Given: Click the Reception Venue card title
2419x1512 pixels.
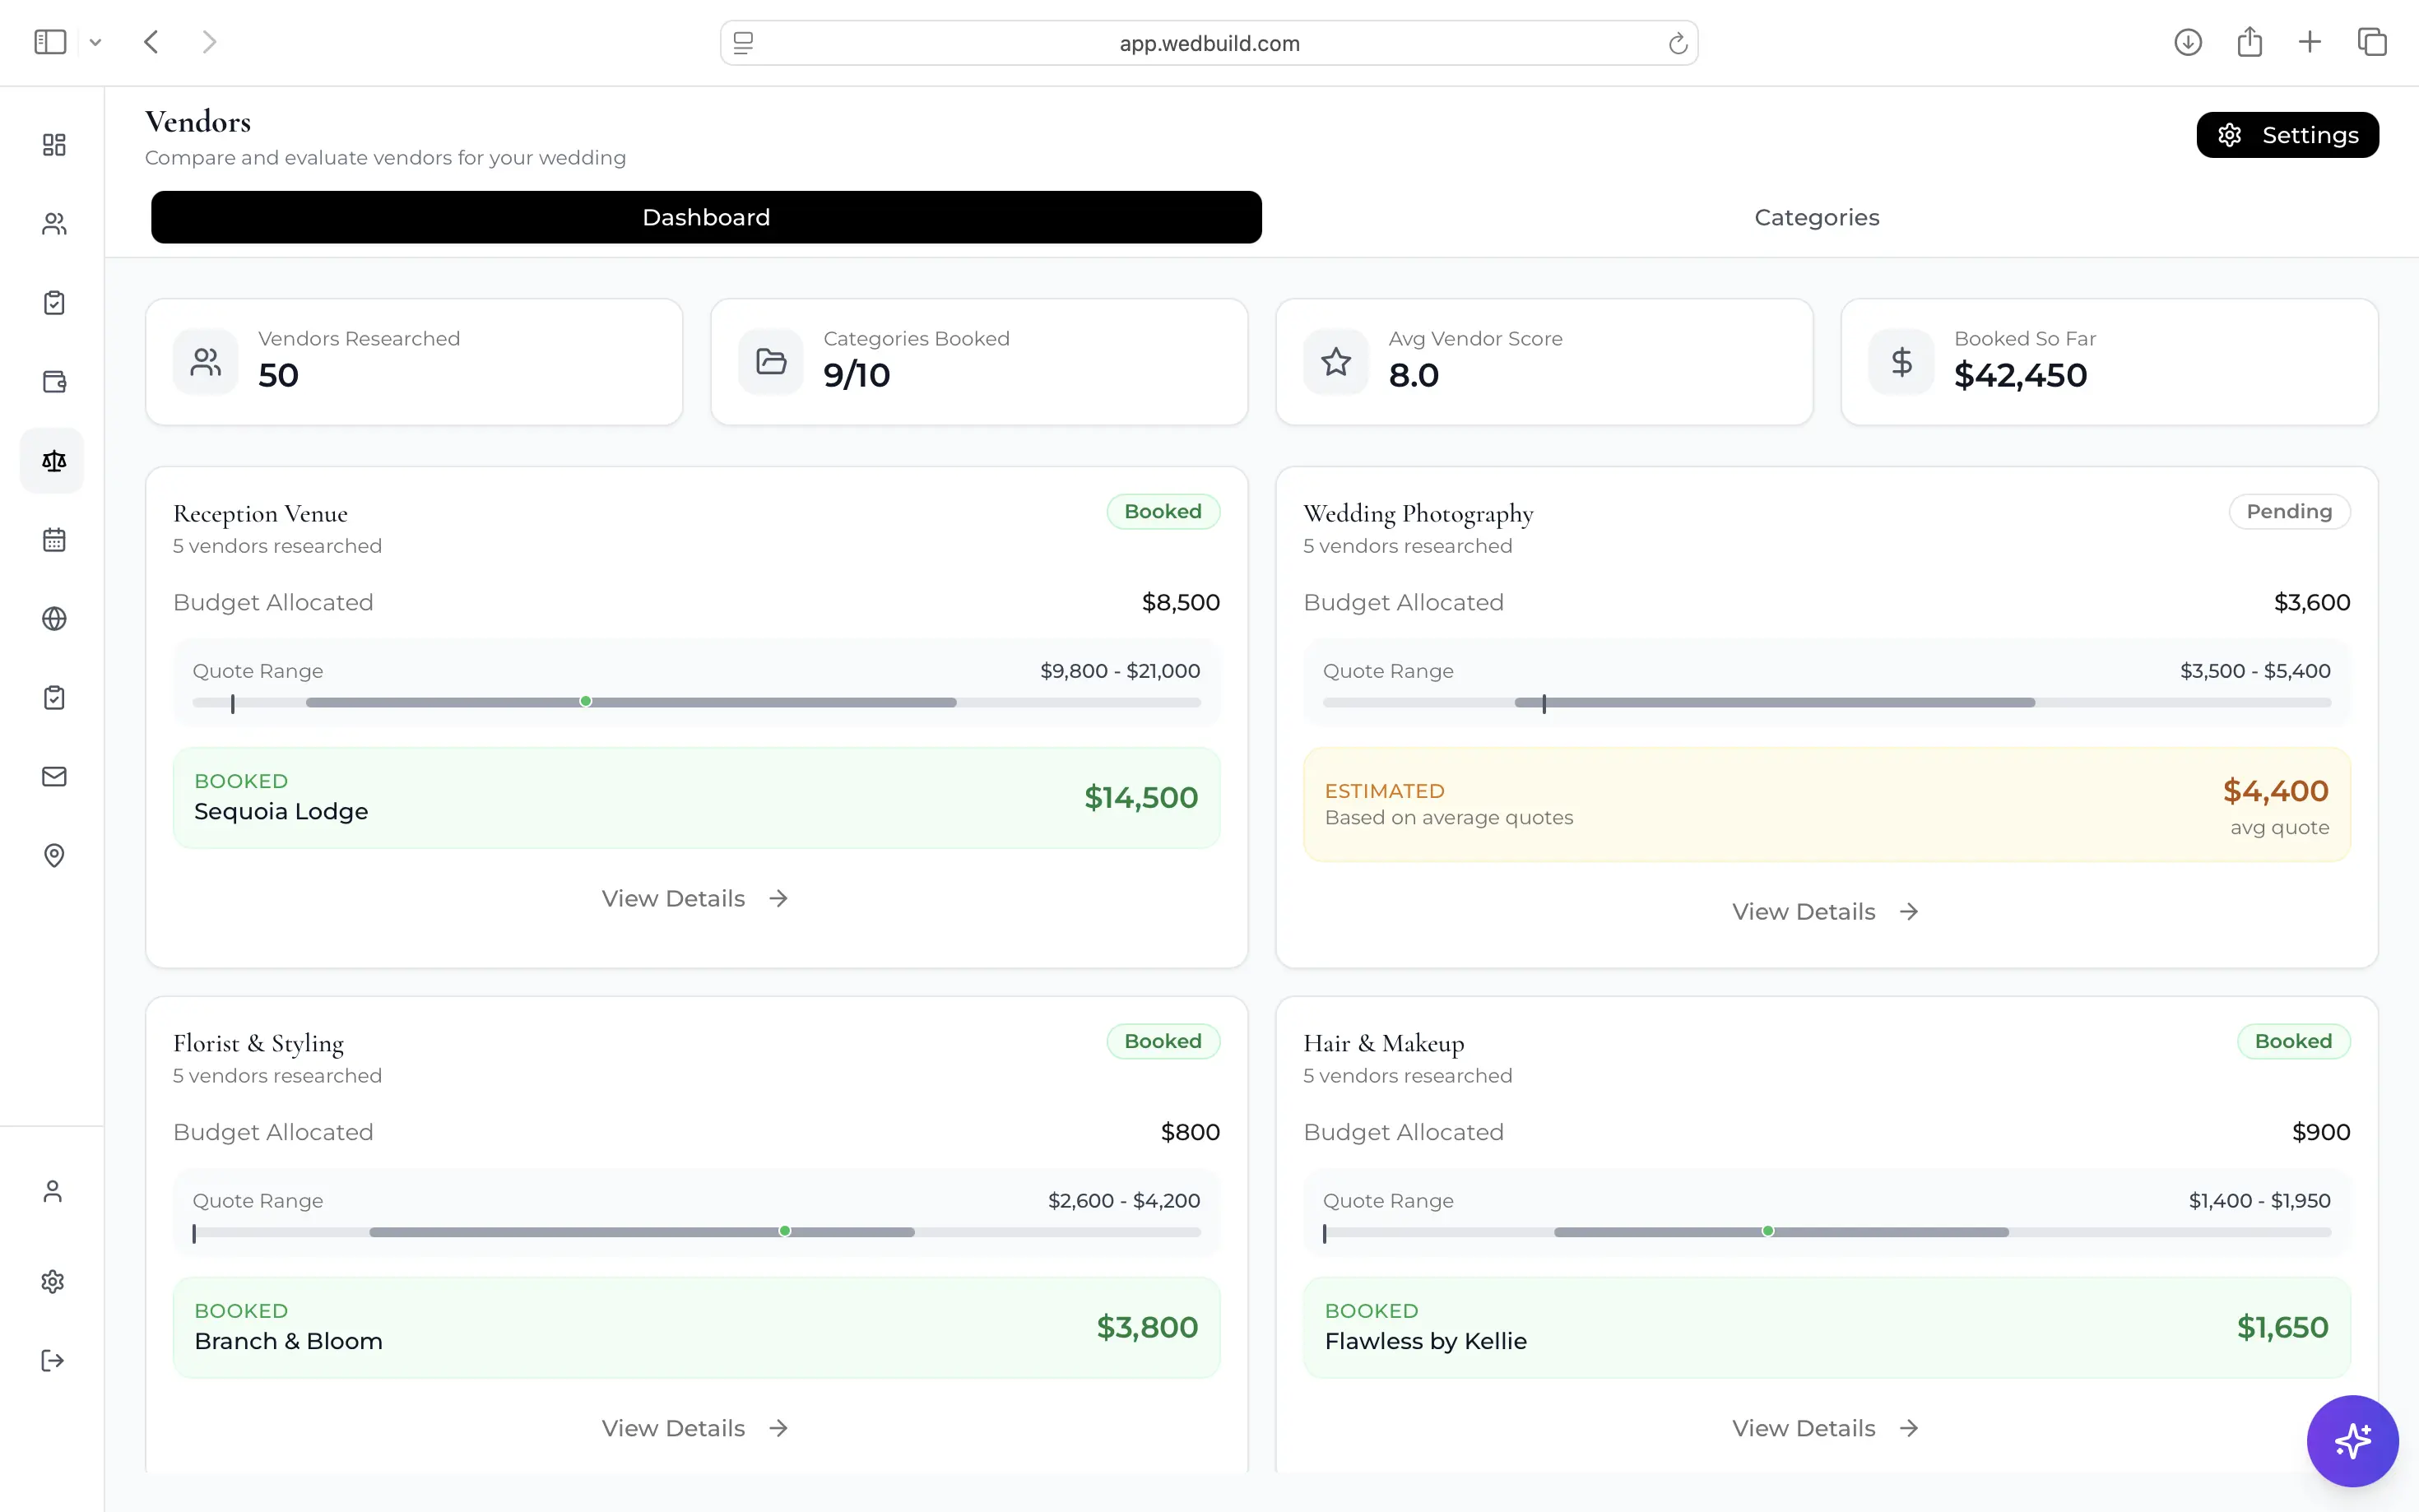Looking at the screenshot, I should point(260,513).
